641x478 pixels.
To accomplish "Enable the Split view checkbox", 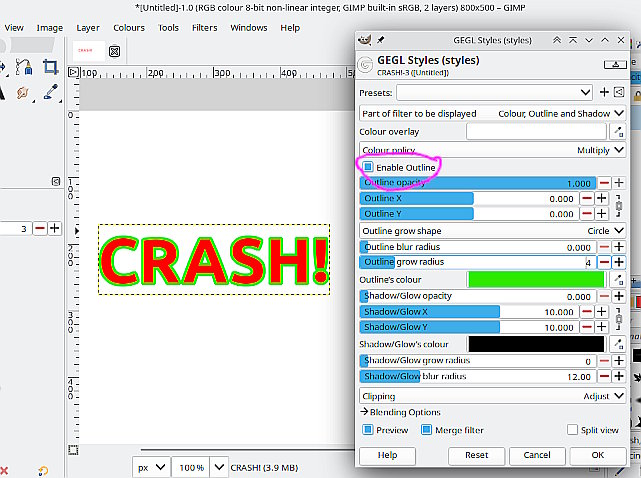I will [x=573, y=430].
